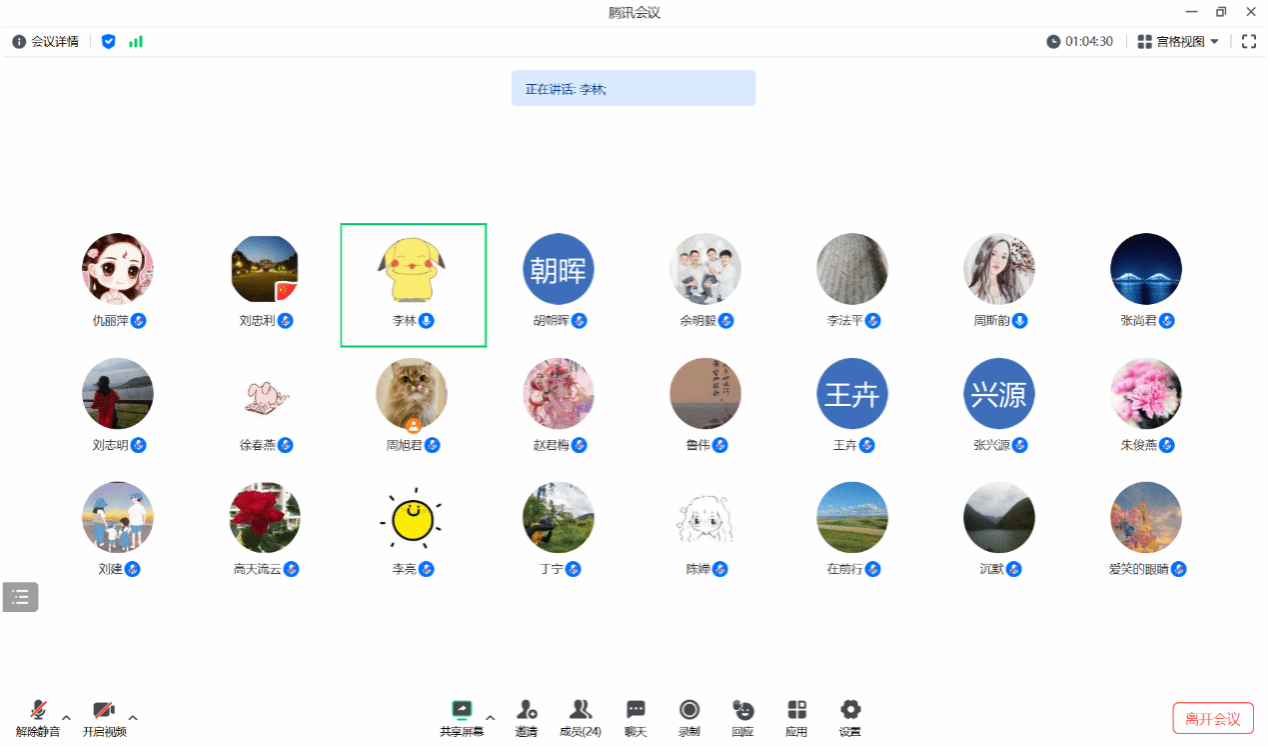This screenshot has width=1268, height=746.
Task: Click the blue security shield icon
Action: coord(109,42)
